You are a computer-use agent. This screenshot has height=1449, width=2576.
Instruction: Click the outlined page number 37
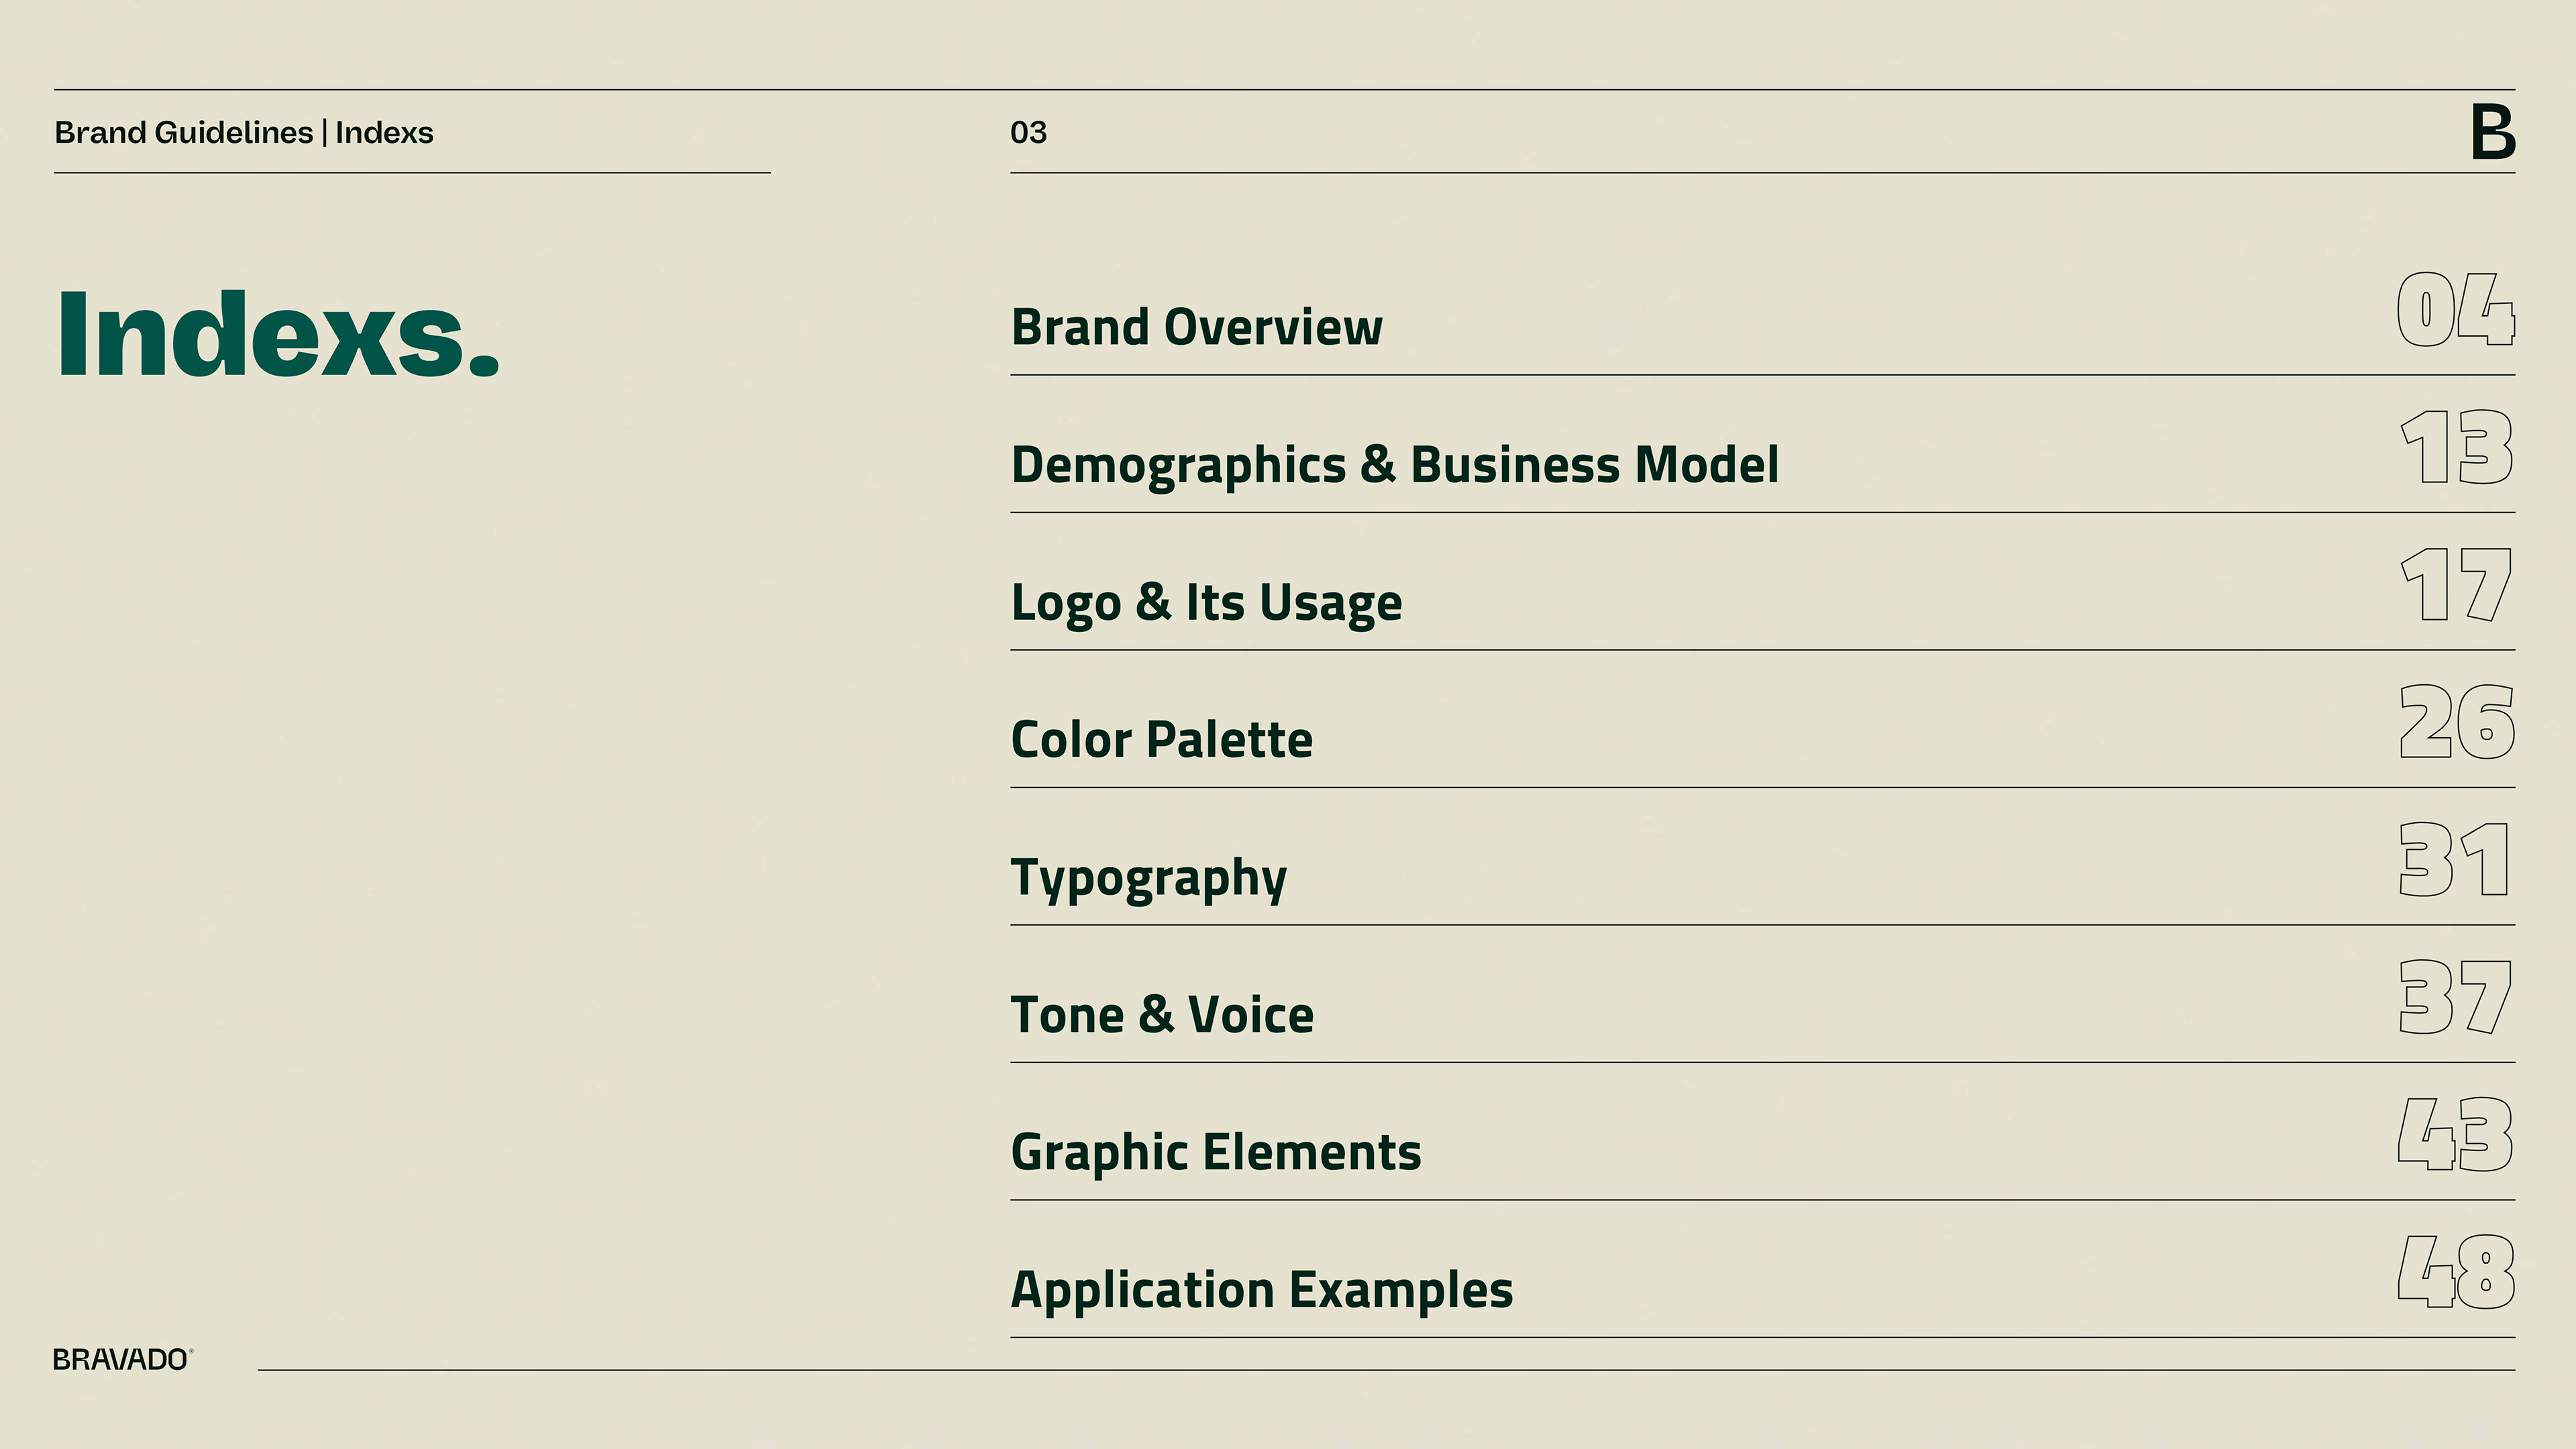(2455, 997)
